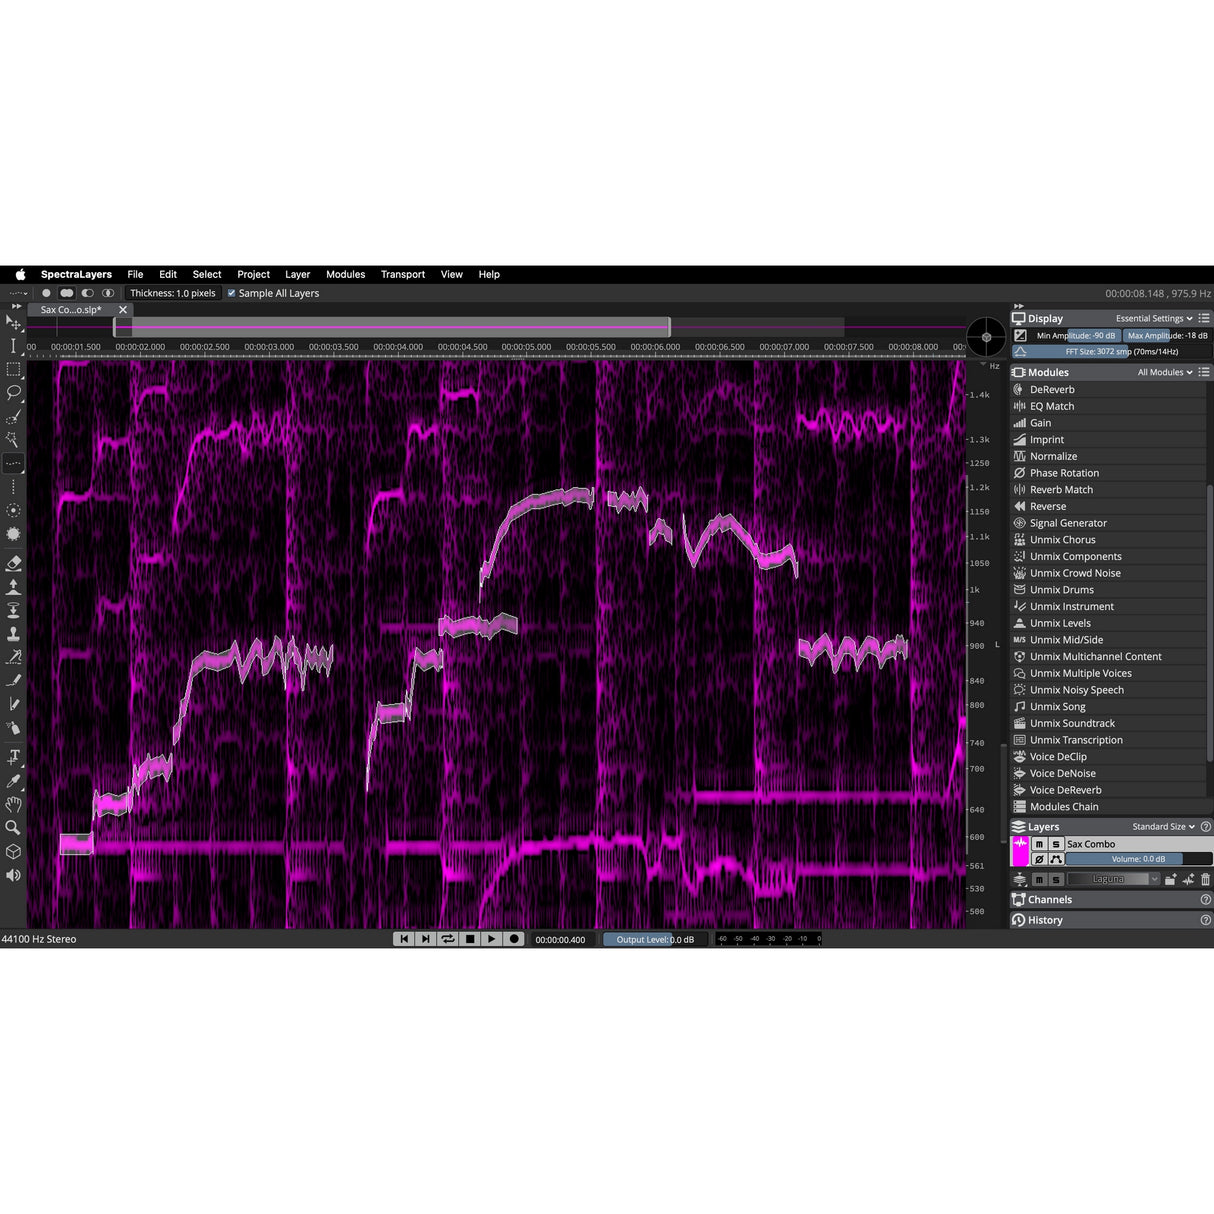This screenshot has height=1214, width=1214.
Task: Select the Text tool
Action: pos(13,757)
